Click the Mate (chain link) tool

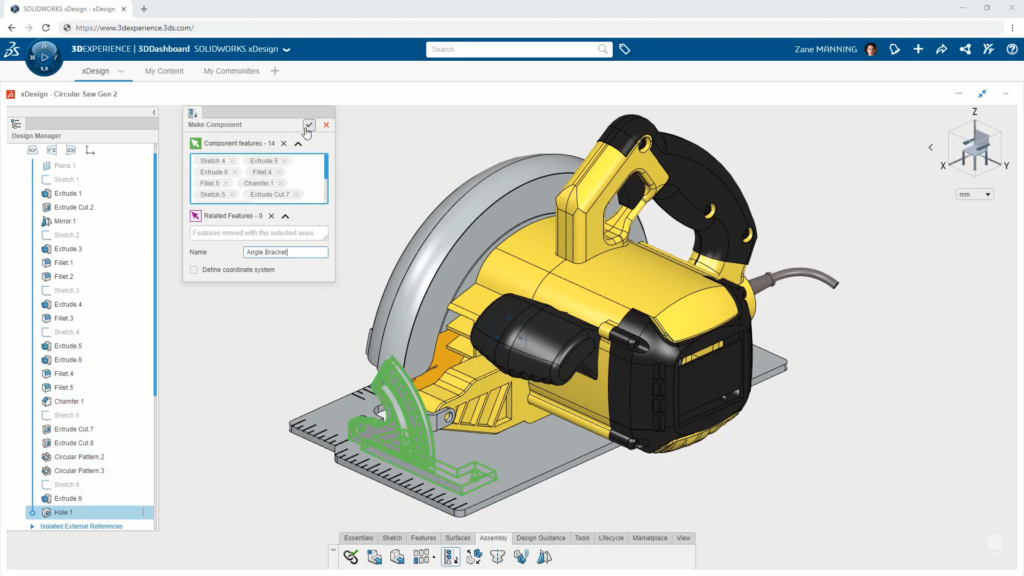351,557
